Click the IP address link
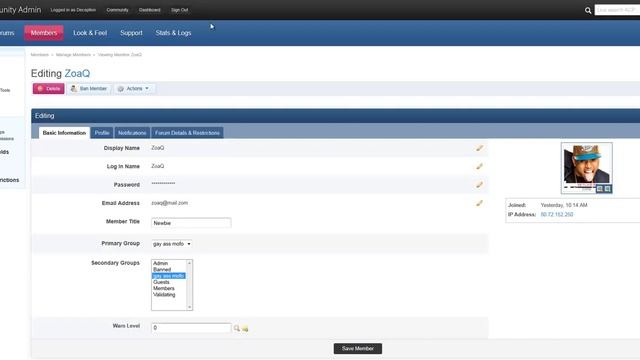 tap(557, 214)
